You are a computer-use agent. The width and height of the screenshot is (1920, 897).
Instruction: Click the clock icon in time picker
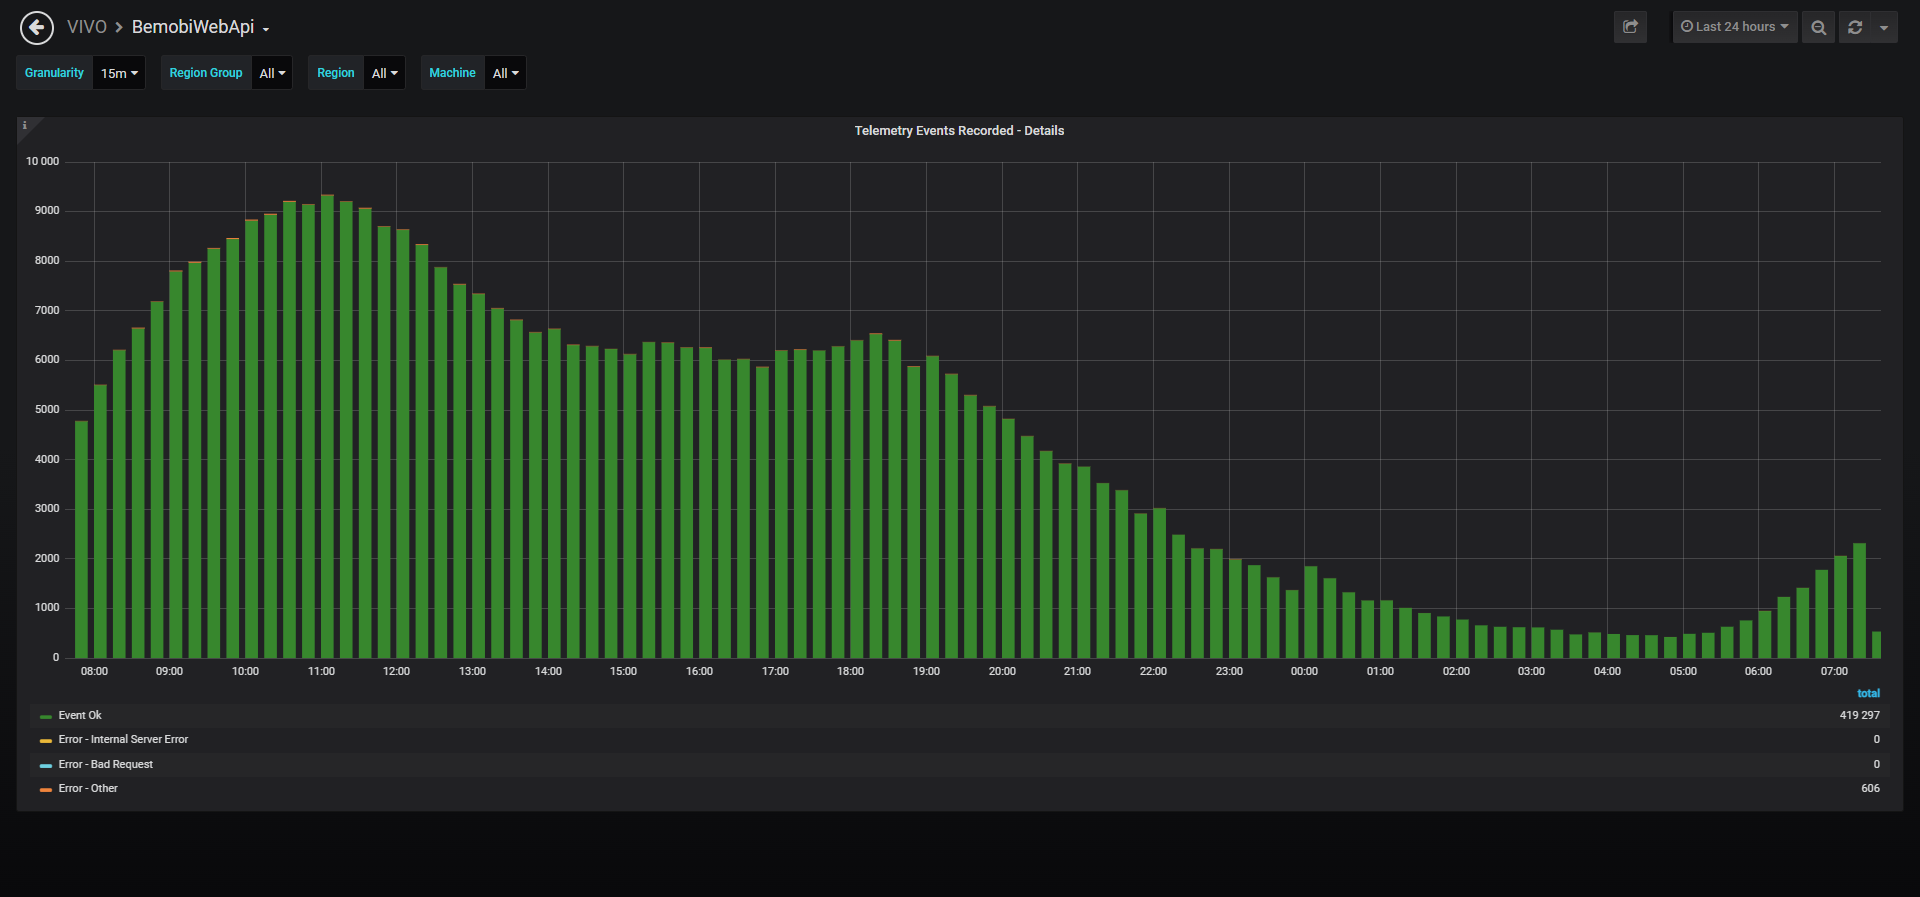point(1687,27)
